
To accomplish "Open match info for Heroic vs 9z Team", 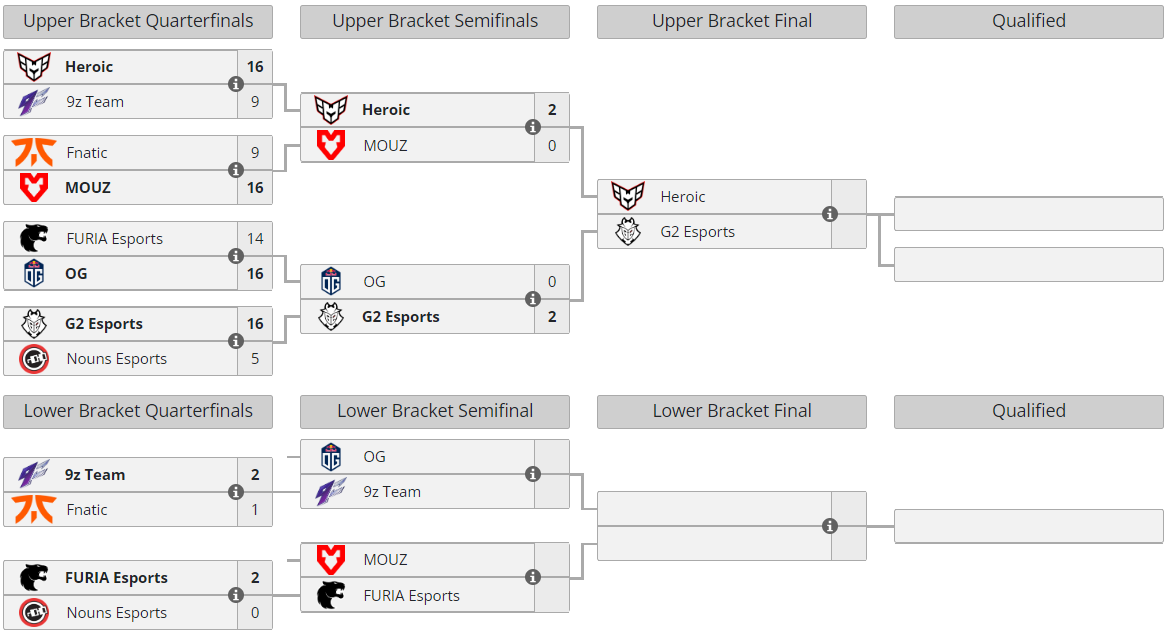I will [x=236, y=84].
